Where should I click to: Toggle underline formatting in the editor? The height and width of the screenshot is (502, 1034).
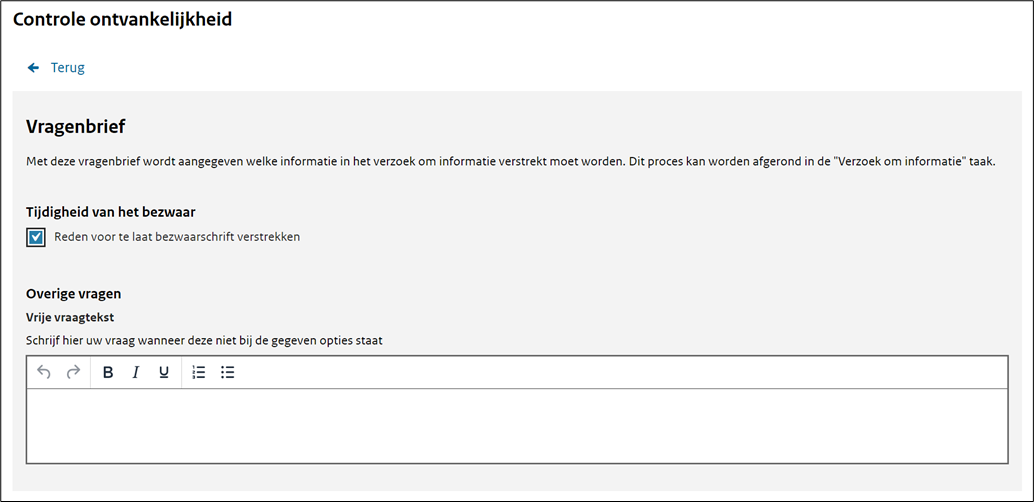(x=164, y=373)
